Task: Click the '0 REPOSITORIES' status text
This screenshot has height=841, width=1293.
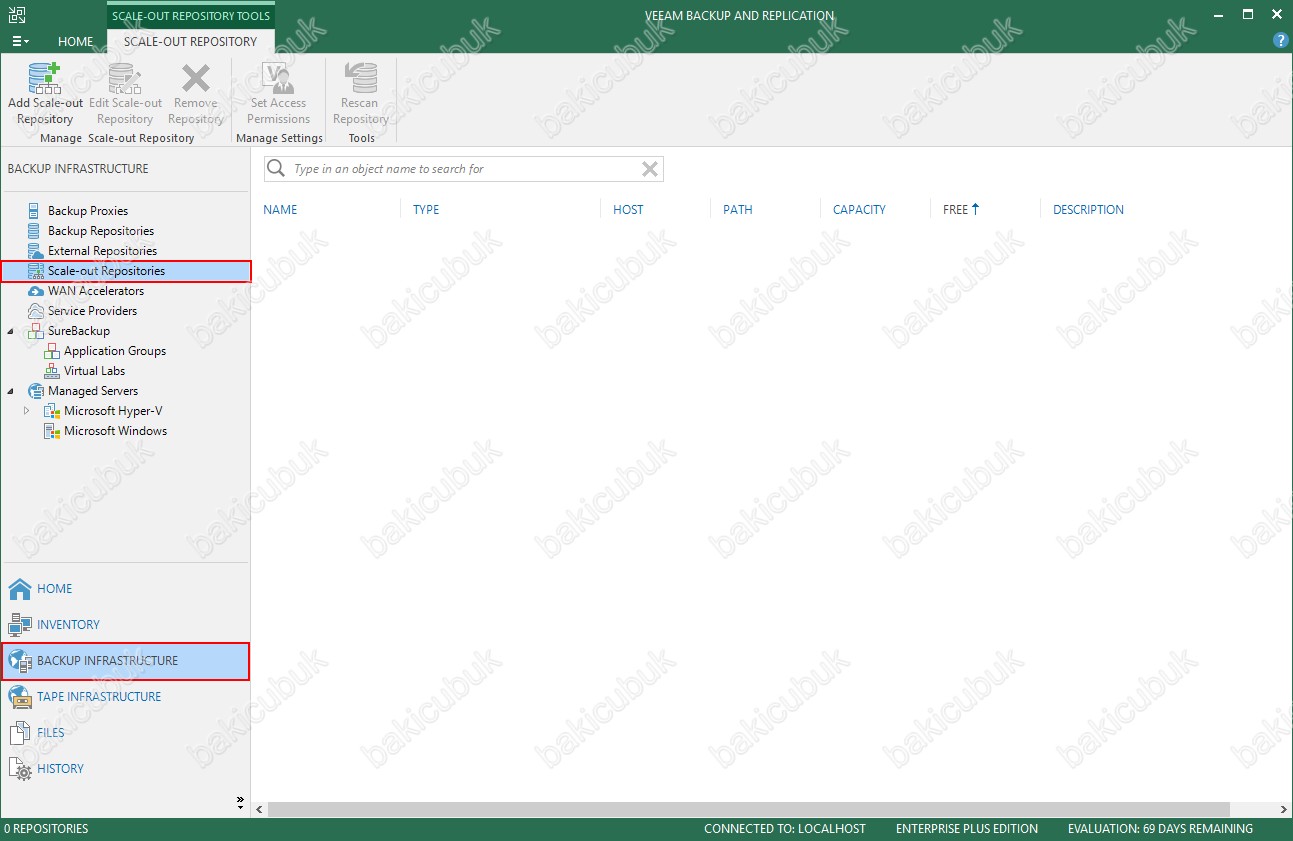Action: coord(46,829)
